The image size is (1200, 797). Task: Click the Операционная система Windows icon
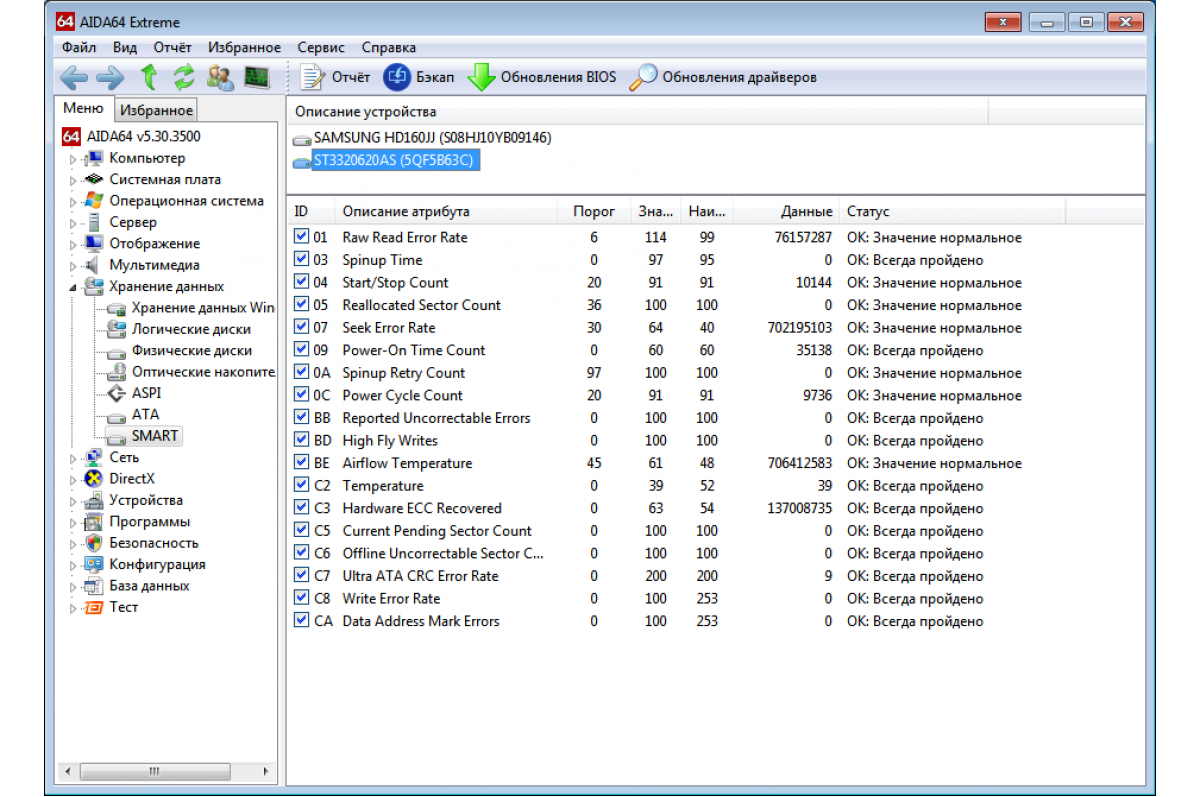coord(94,201)
